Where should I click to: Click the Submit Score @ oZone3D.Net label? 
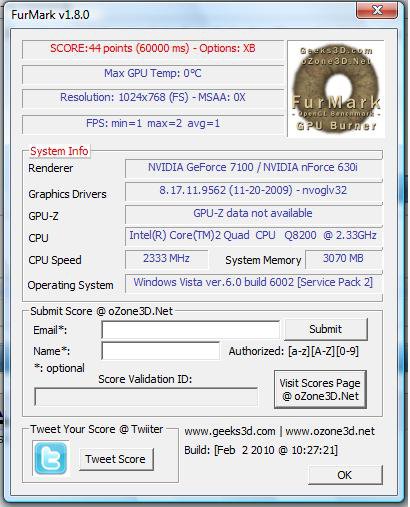(101, 311)
